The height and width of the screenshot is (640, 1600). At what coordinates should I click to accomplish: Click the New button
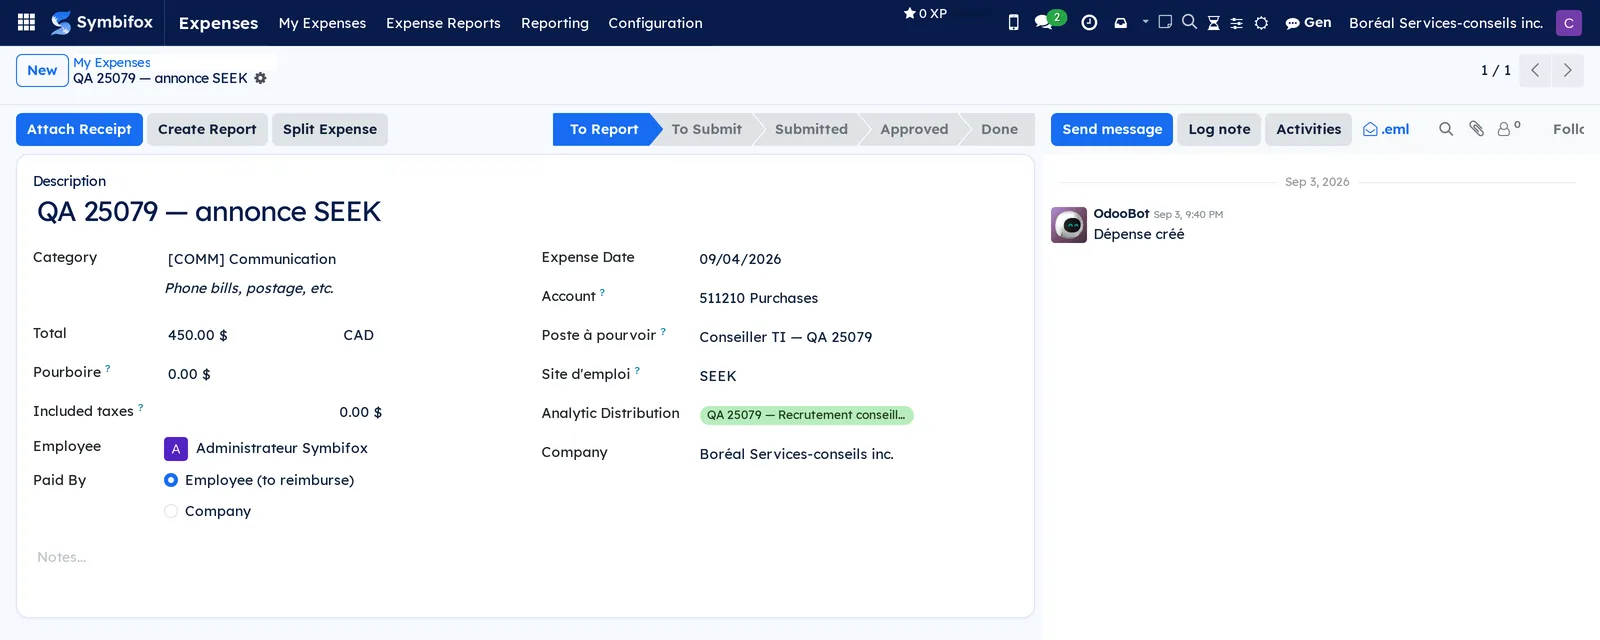42,70
